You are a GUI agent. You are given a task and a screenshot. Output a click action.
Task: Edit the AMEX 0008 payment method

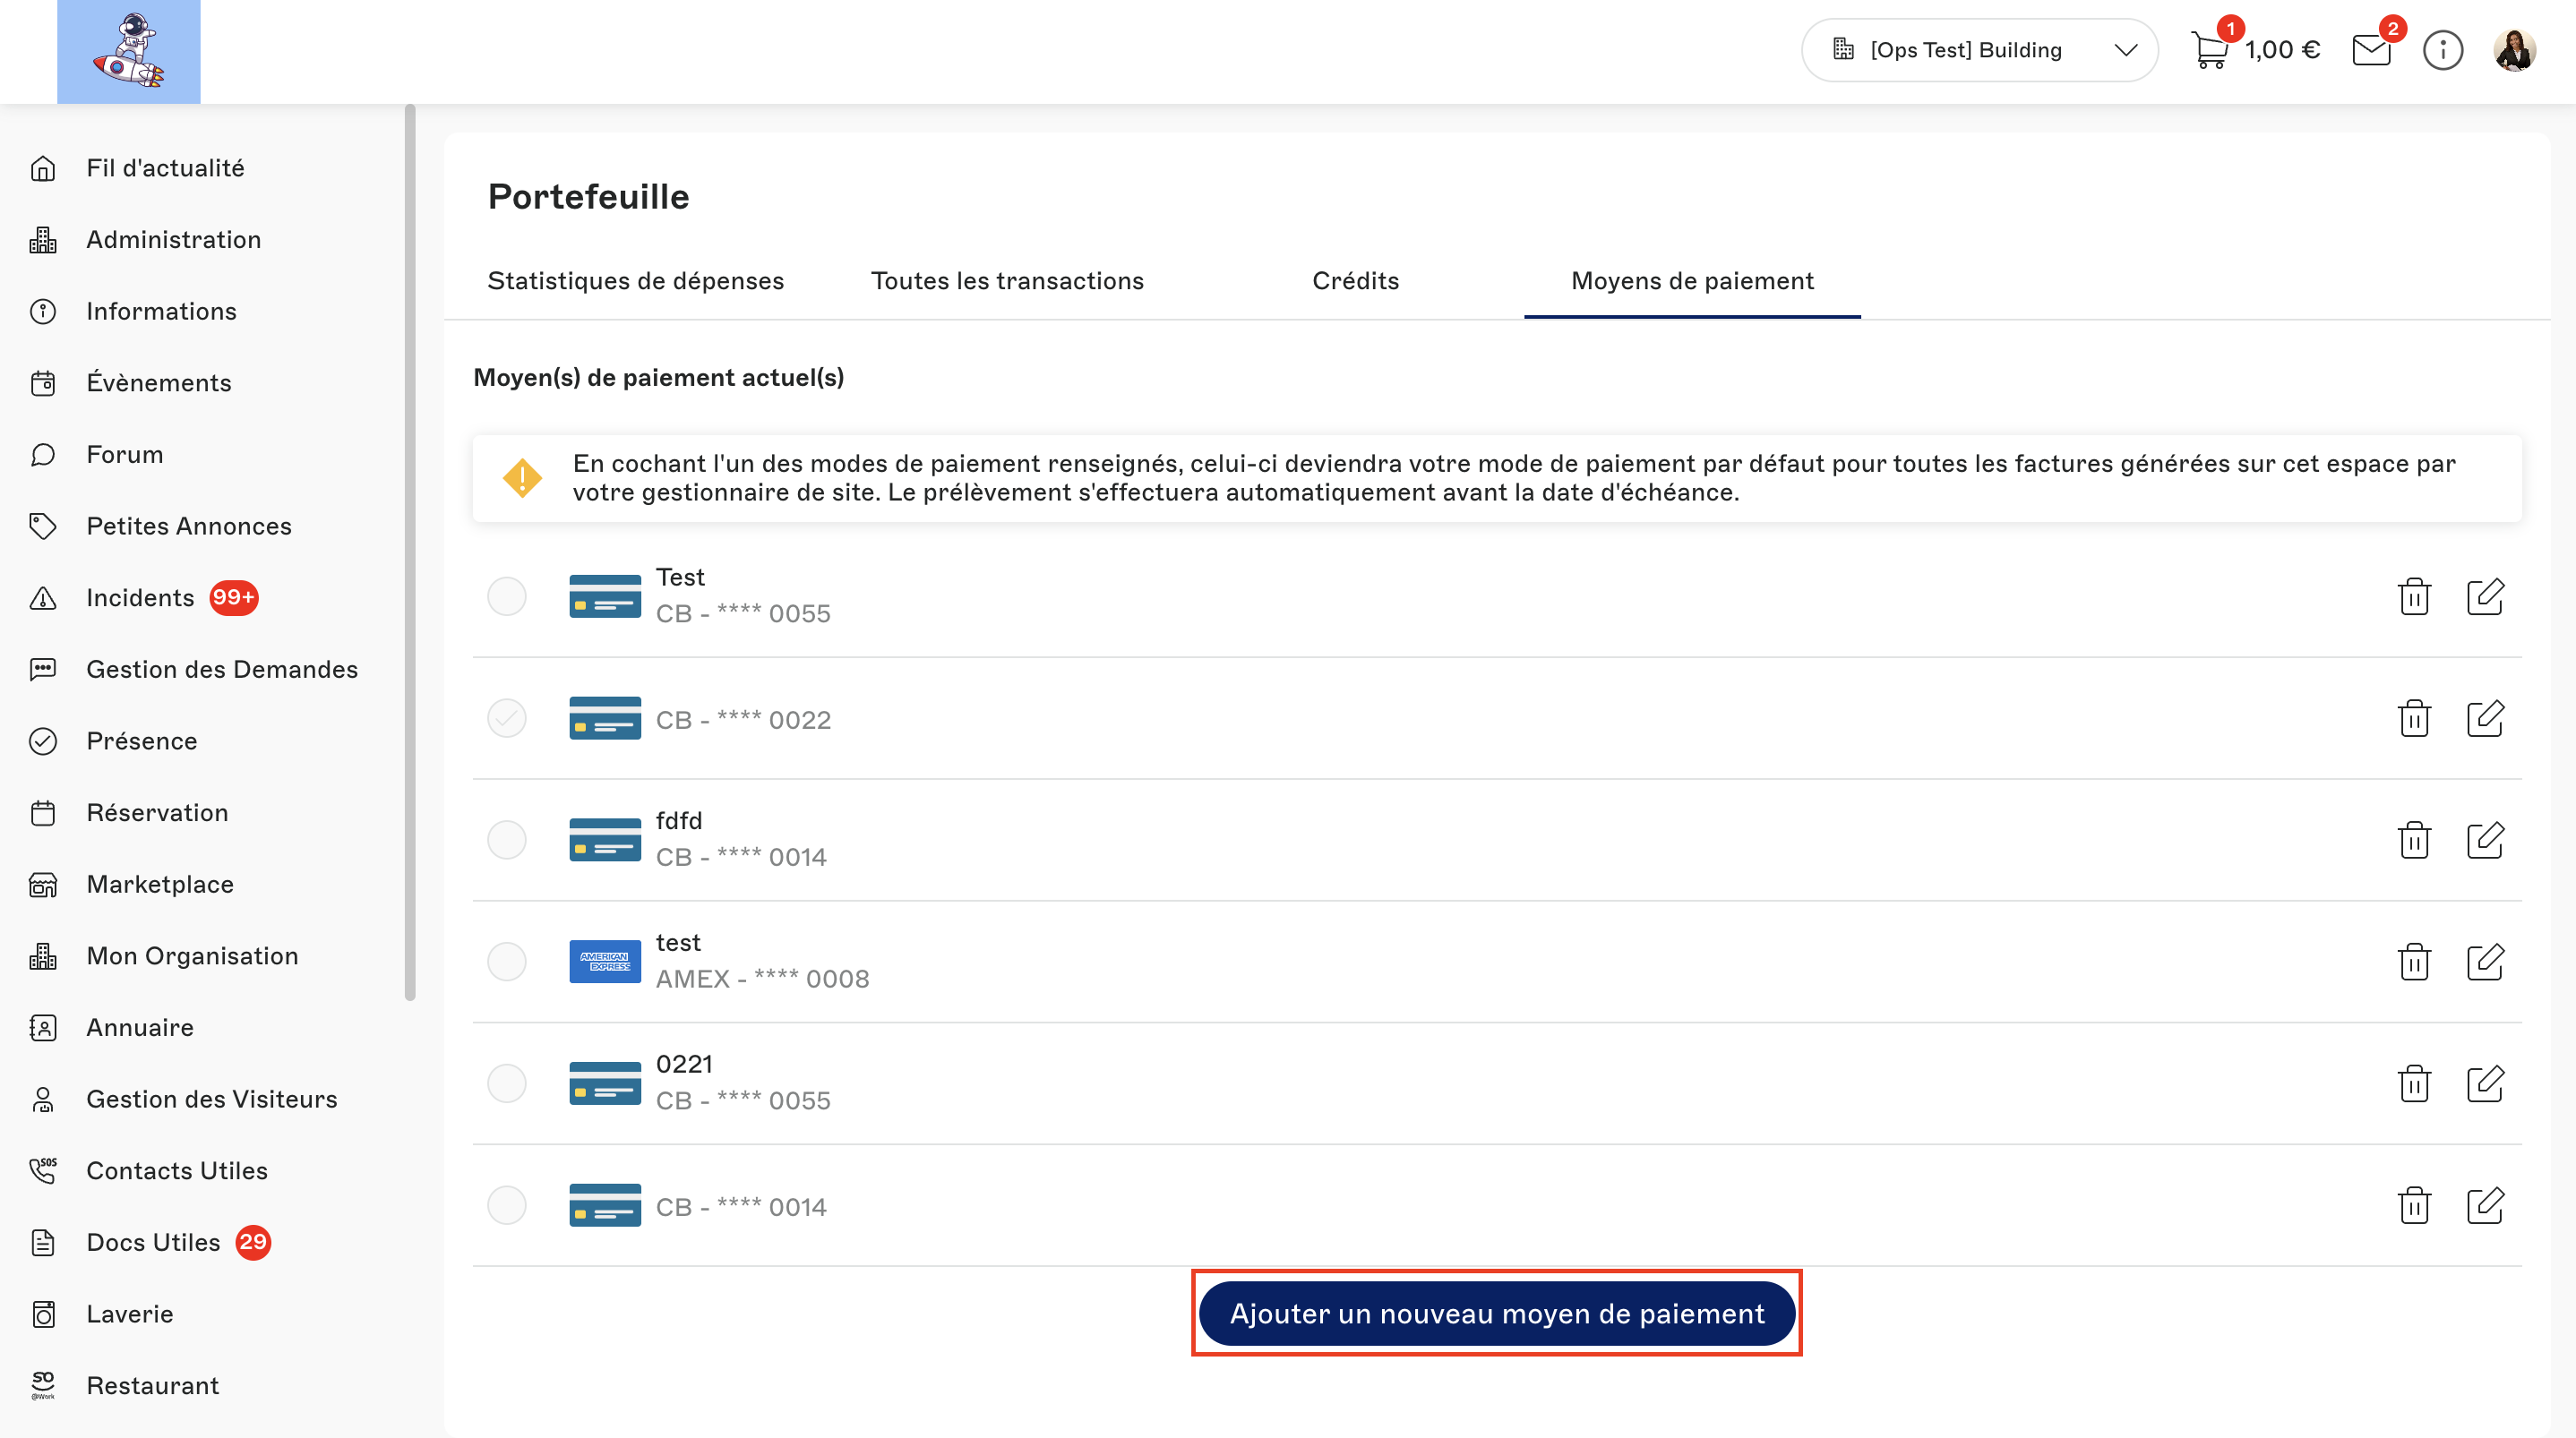pyautogui.click(x=2484, y=962)
